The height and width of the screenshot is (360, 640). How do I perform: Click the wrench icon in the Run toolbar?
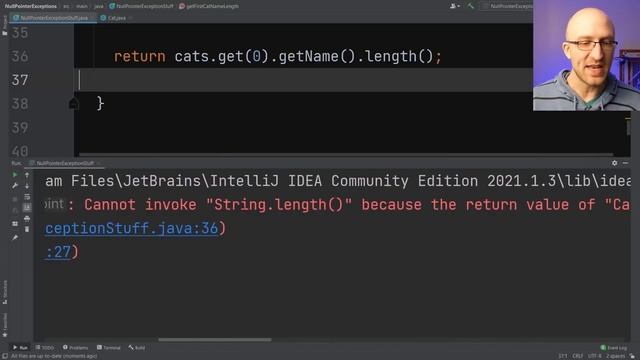point(15,186)
